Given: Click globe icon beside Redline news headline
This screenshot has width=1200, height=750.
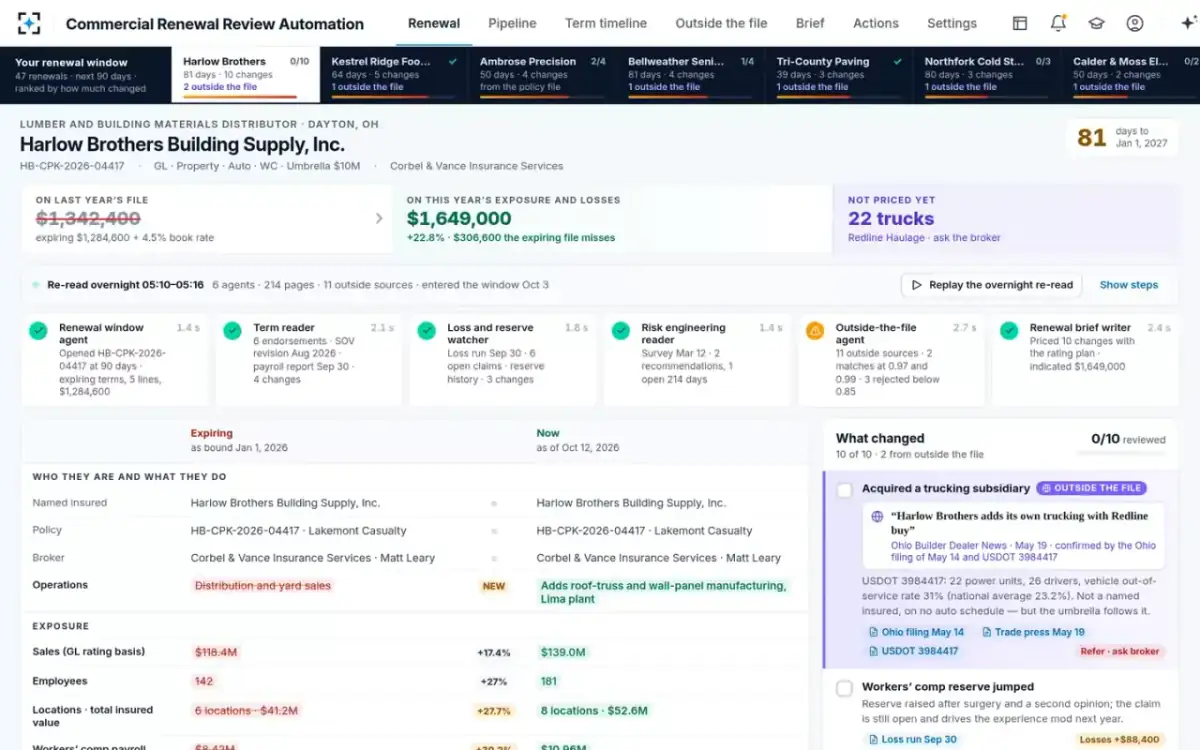Looking at the screenshot, I should pyautogui.click(x=877, y=517).
